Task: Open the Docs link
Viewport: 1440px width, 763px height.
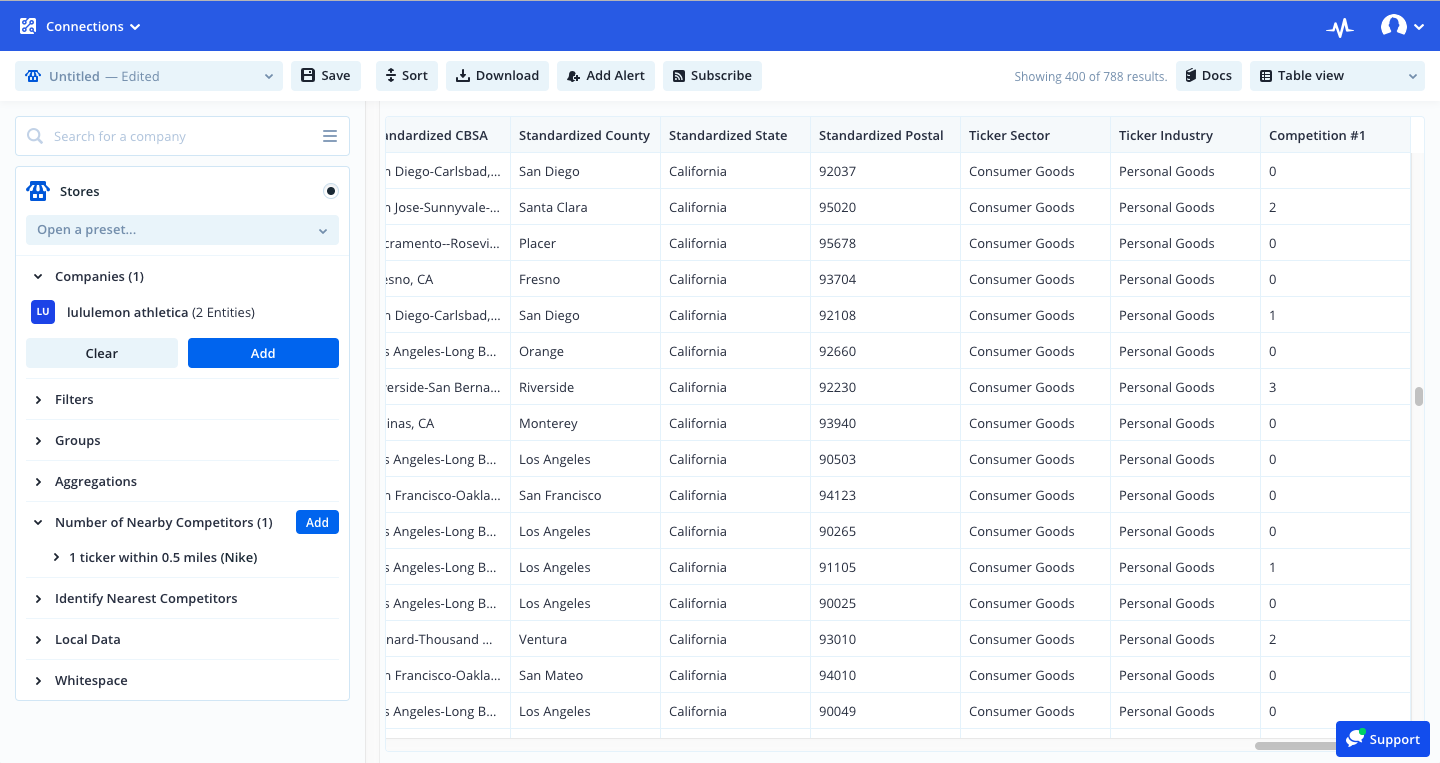Action: tap(1209, 76)
